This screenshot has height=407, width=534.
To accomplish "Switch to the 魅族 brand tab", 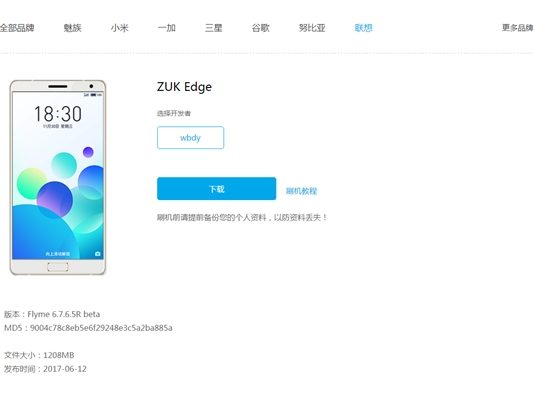I will pyautogui.click(x=73, y=28).
